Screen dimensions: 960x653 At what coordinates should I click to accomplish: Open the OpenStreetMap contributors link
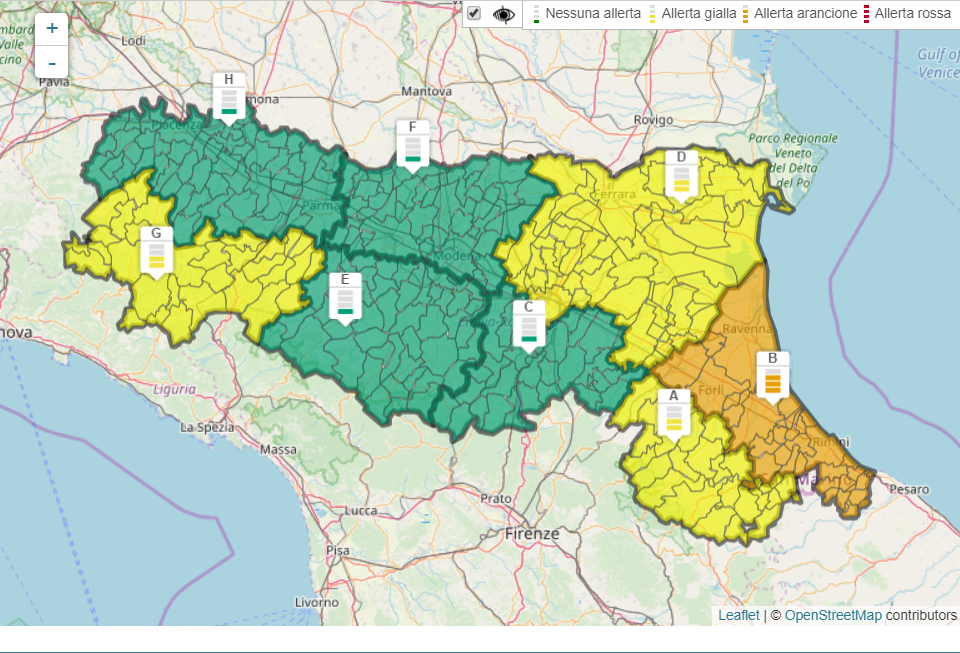click(833, 615)
